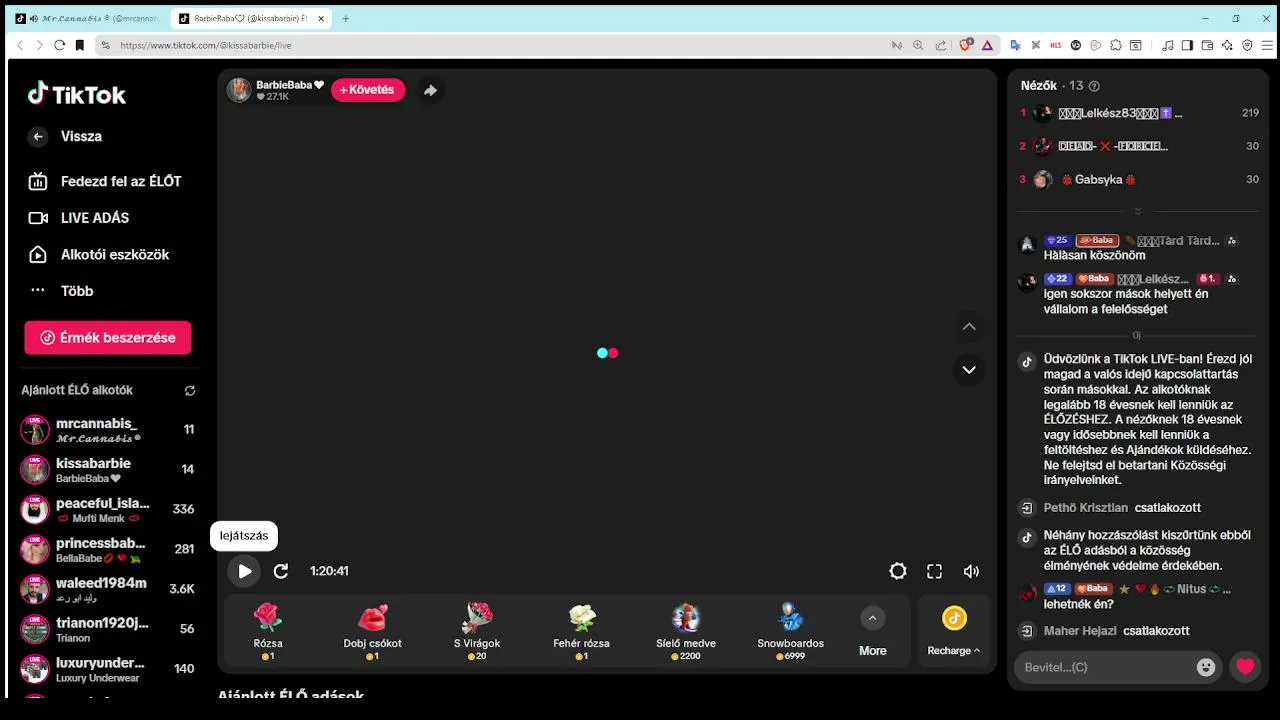1280x720 pixels.
Task: Toggle the browser sidebar panel
Action: (1187, 45)
